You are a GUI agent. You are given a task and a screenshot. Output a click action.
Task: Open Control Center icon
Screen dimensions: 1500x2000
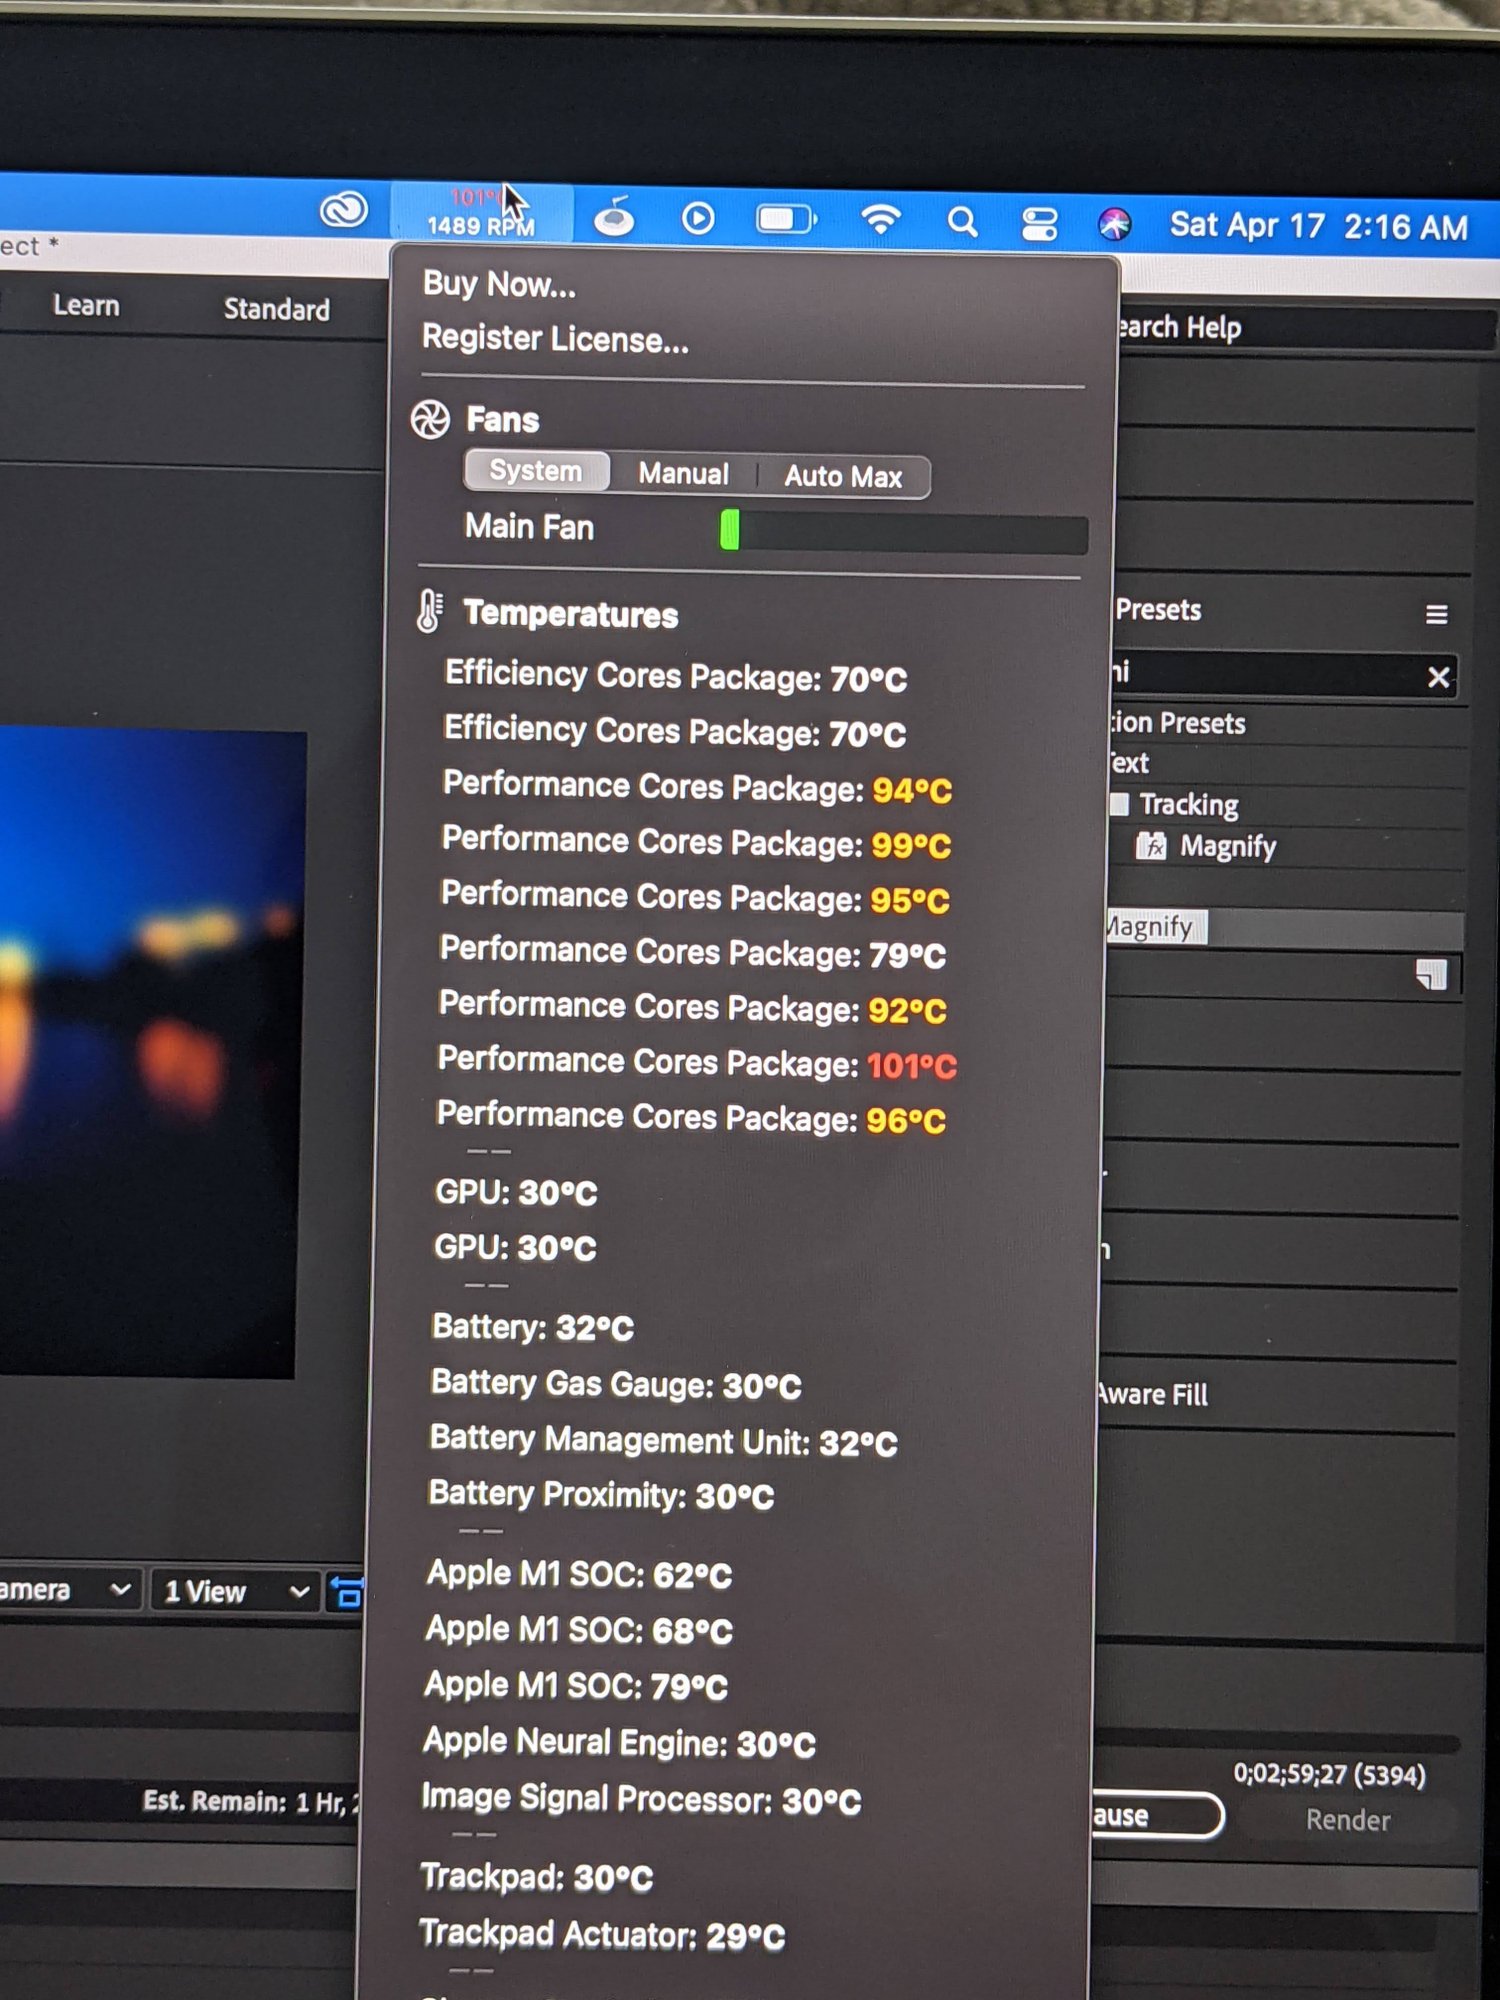tap(1039, 223)
